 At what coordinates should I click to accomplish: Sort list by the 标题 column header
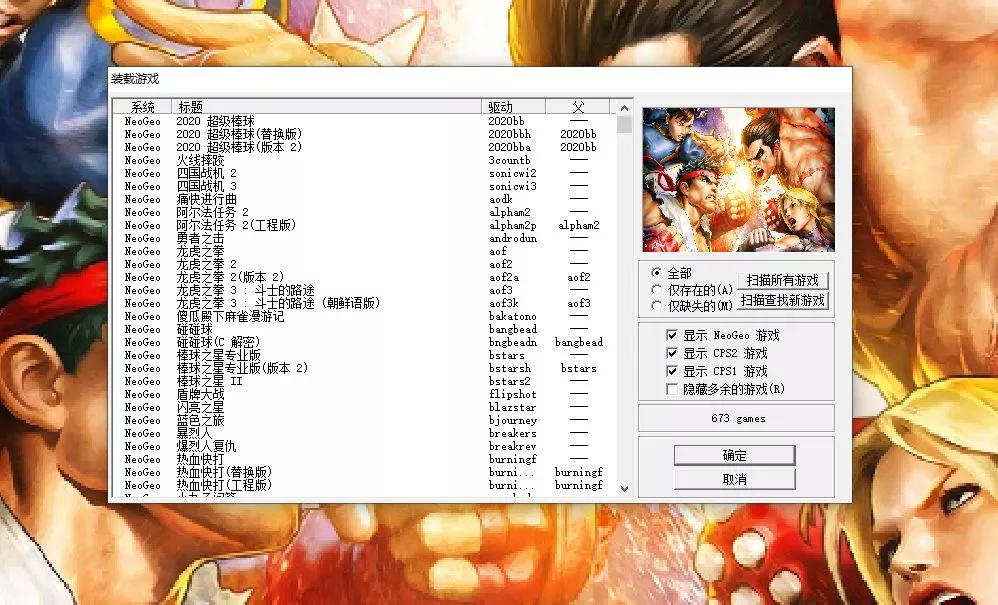point(327,106)
